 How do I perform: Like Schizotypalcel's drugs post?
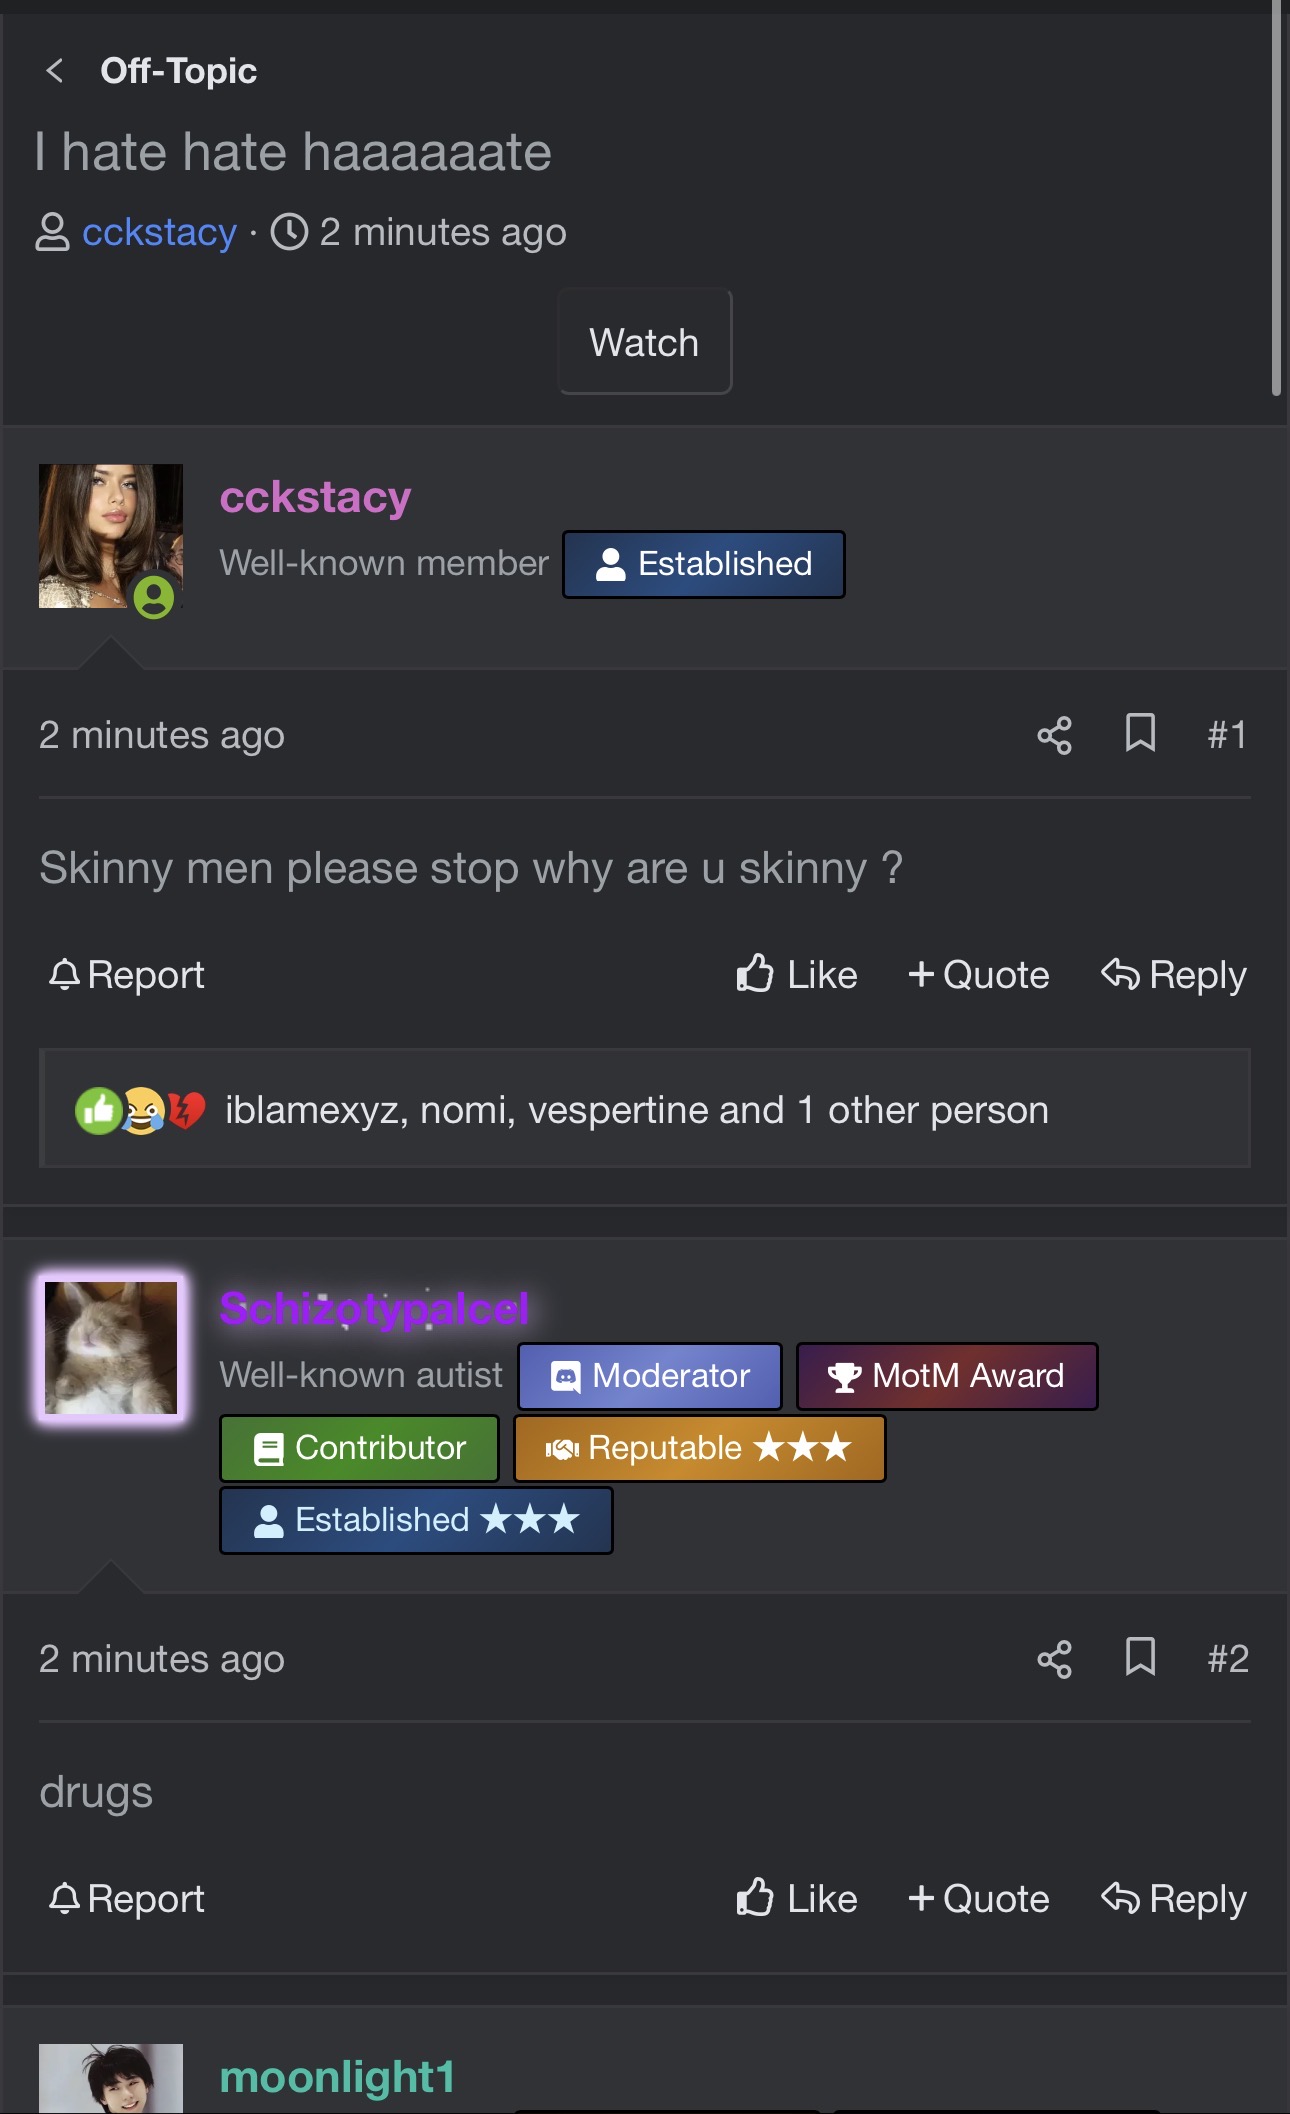tap(797, 1898)
